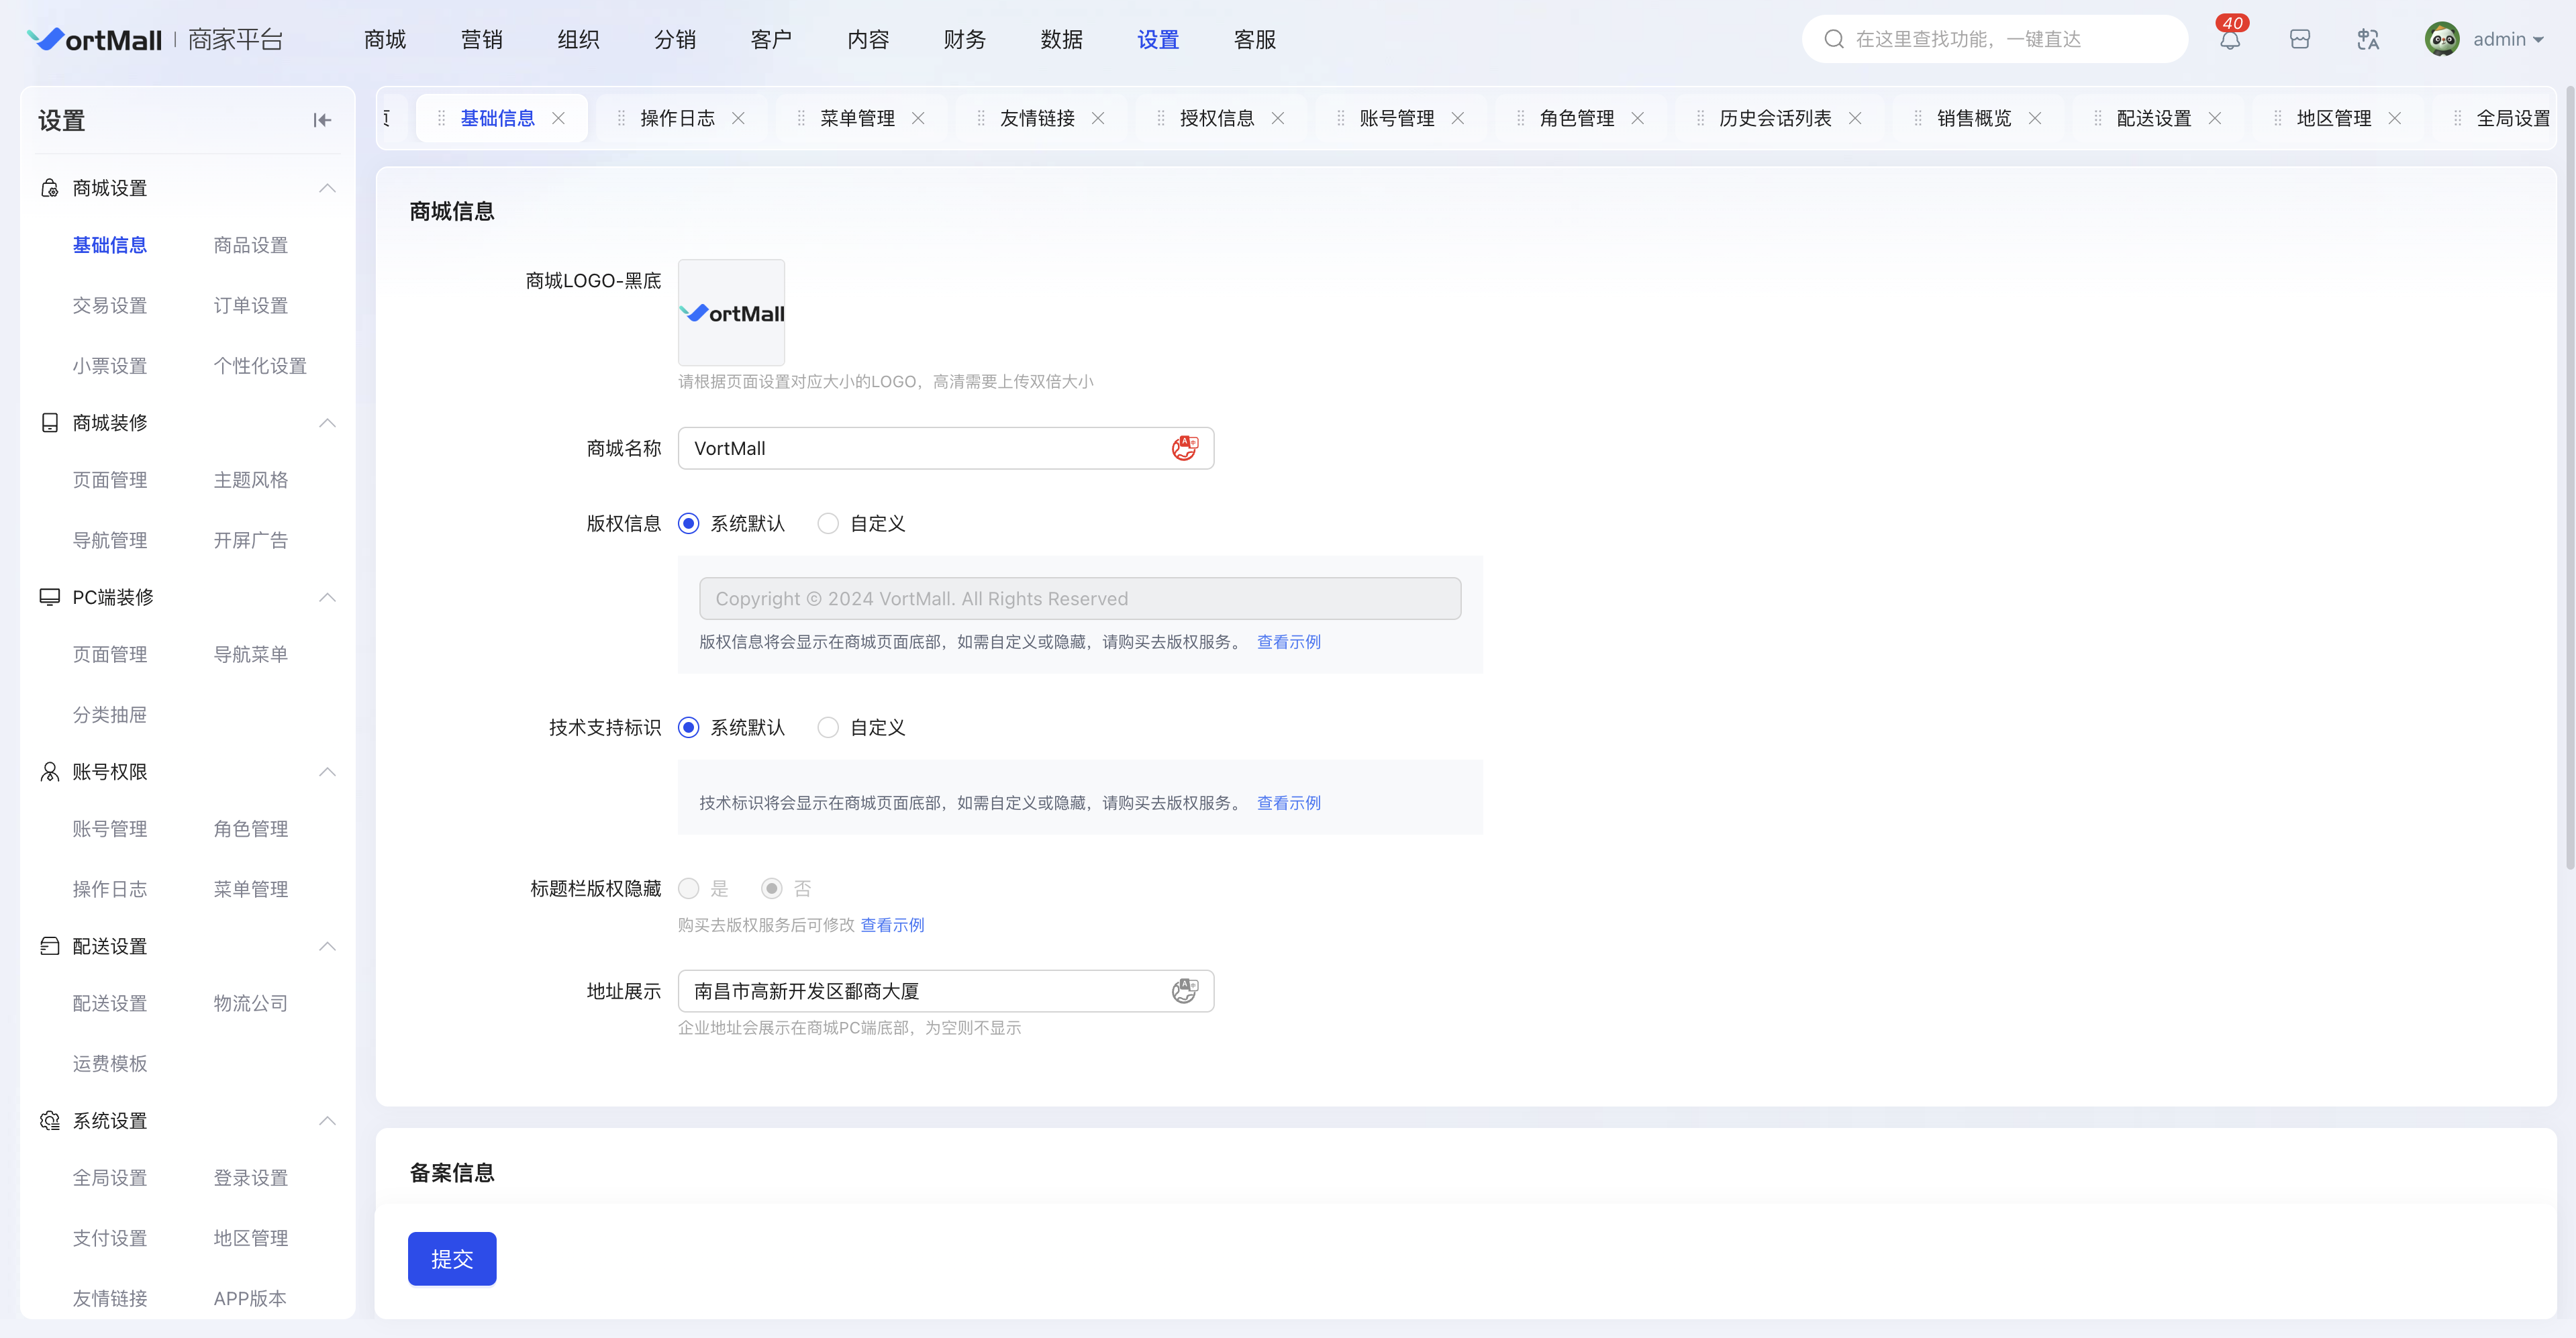This screenshot has height=1338, width=2576.
Task: Collapse the settings sidebar panel
Action: 322,120
